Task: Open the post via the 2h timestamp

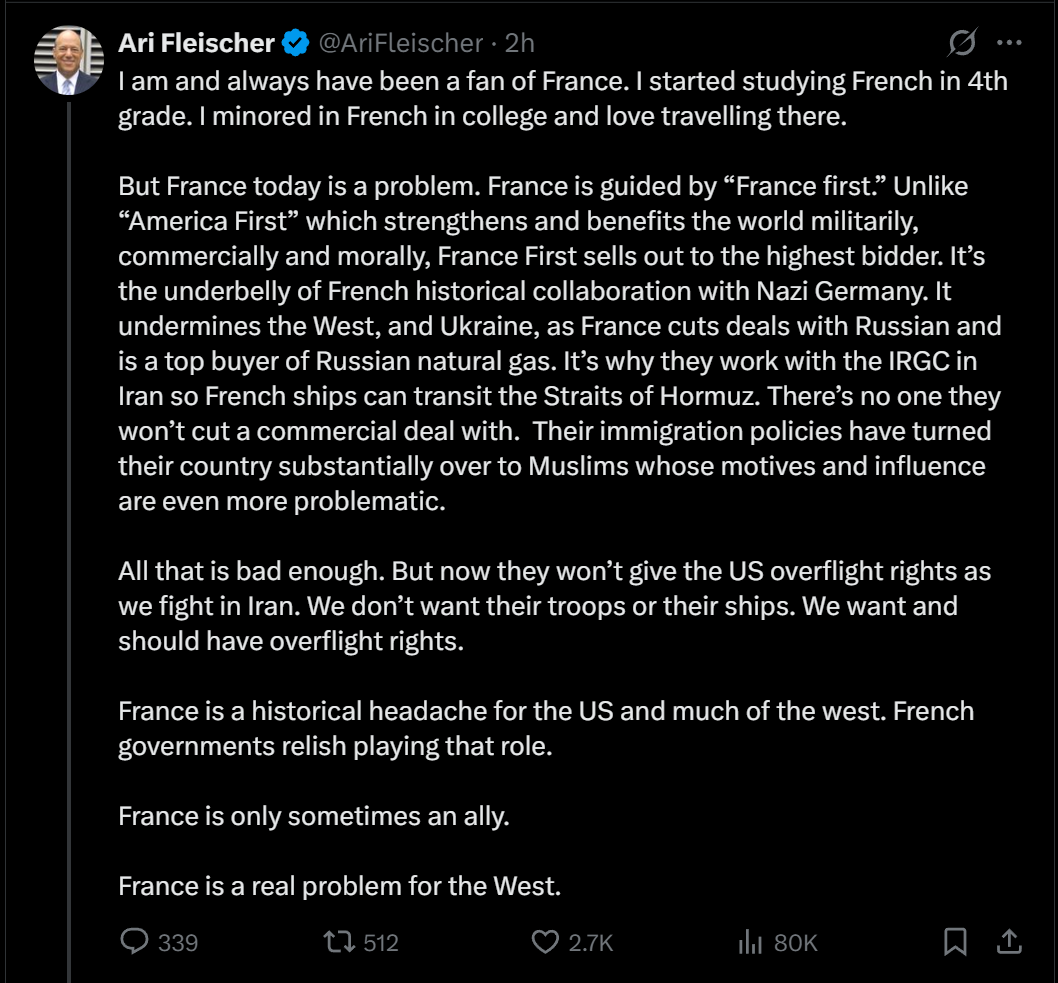Action: [x=519, y=43]
